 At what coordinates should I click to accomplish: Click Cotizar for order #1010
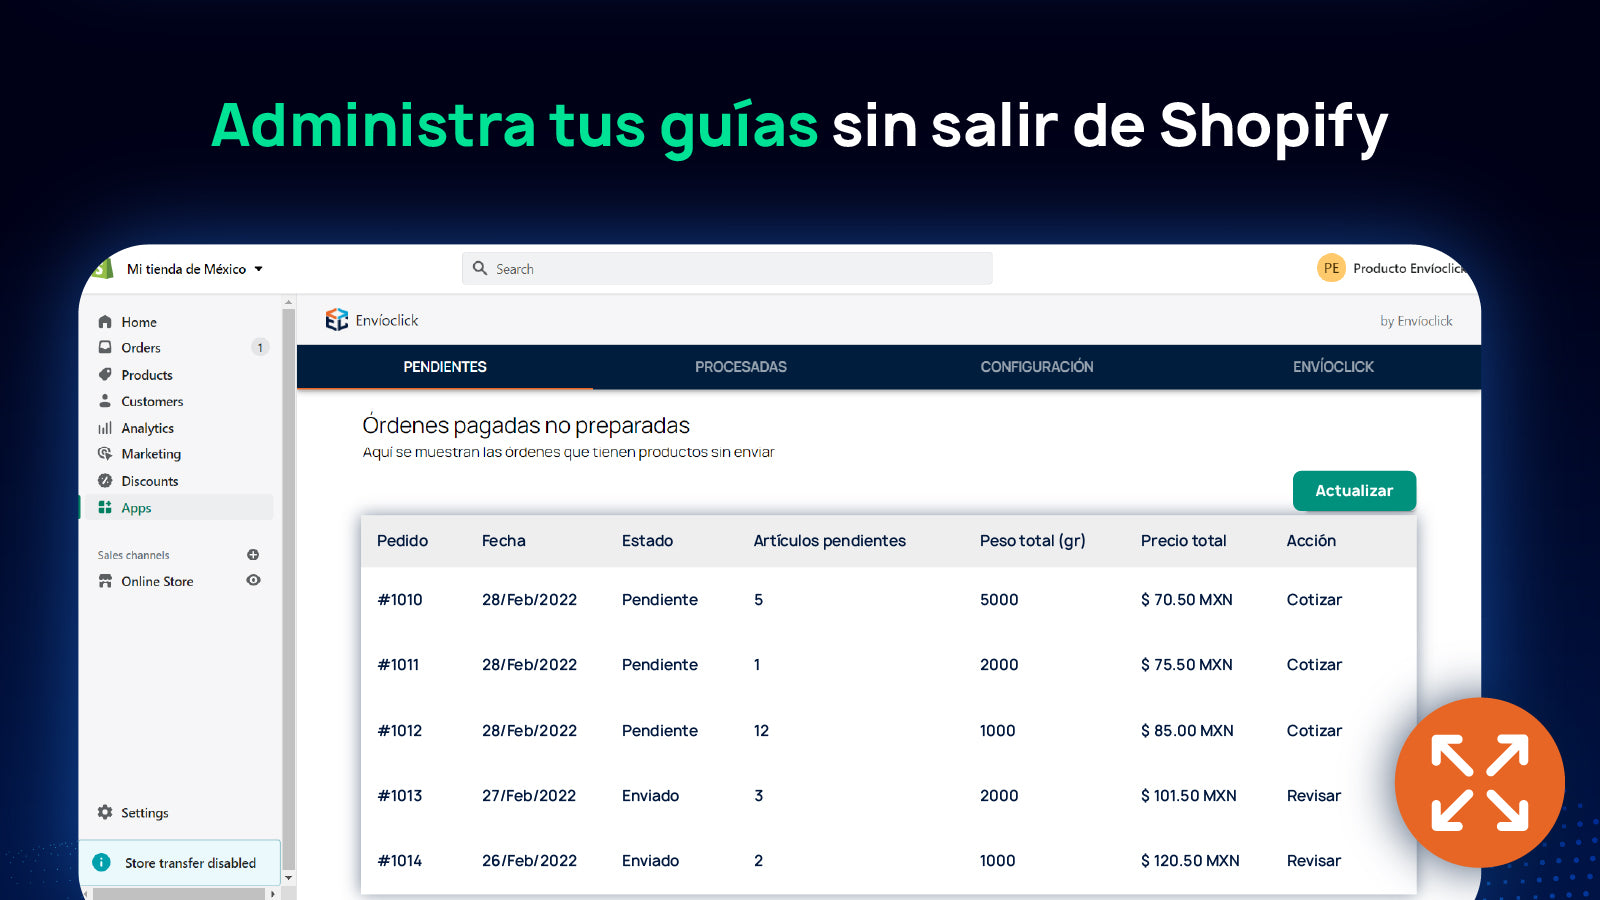[1314, 600]
